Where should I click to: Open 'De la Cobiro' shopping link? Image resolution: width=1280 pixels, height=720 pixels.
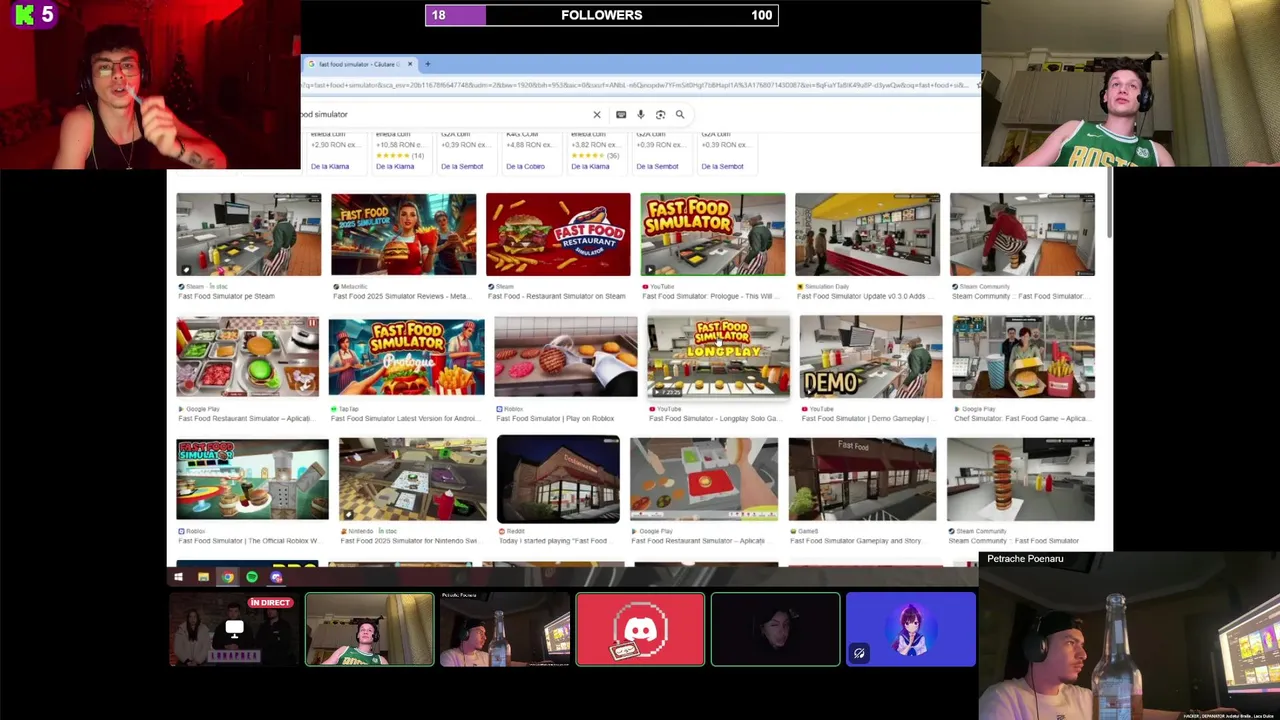pyautogui.click(x=525, y=167)
